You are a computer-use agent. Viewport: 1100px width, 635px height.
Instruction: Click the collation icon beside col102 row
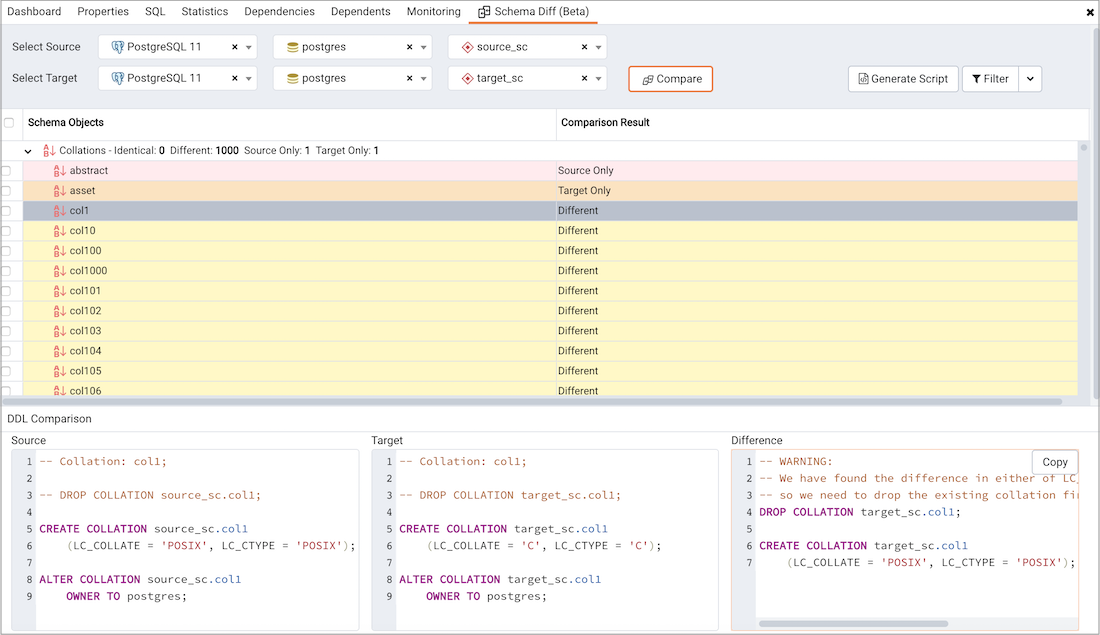pos(60,311)
